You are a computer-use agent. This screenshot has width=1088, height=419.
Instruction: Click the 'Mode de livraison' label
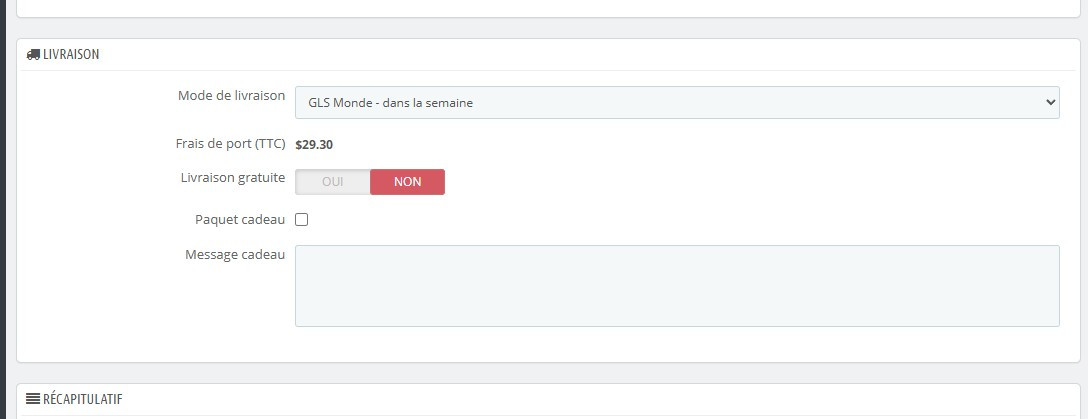(x=231, y=96)
